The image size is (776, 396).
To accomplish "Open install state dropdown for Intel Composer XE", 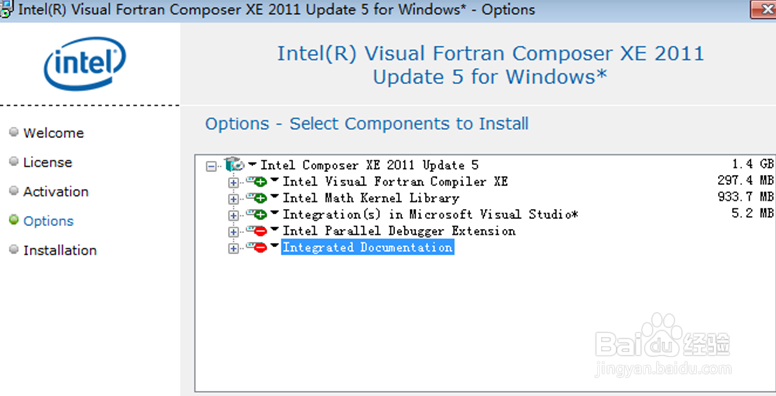I will click(x=252, y=164).
